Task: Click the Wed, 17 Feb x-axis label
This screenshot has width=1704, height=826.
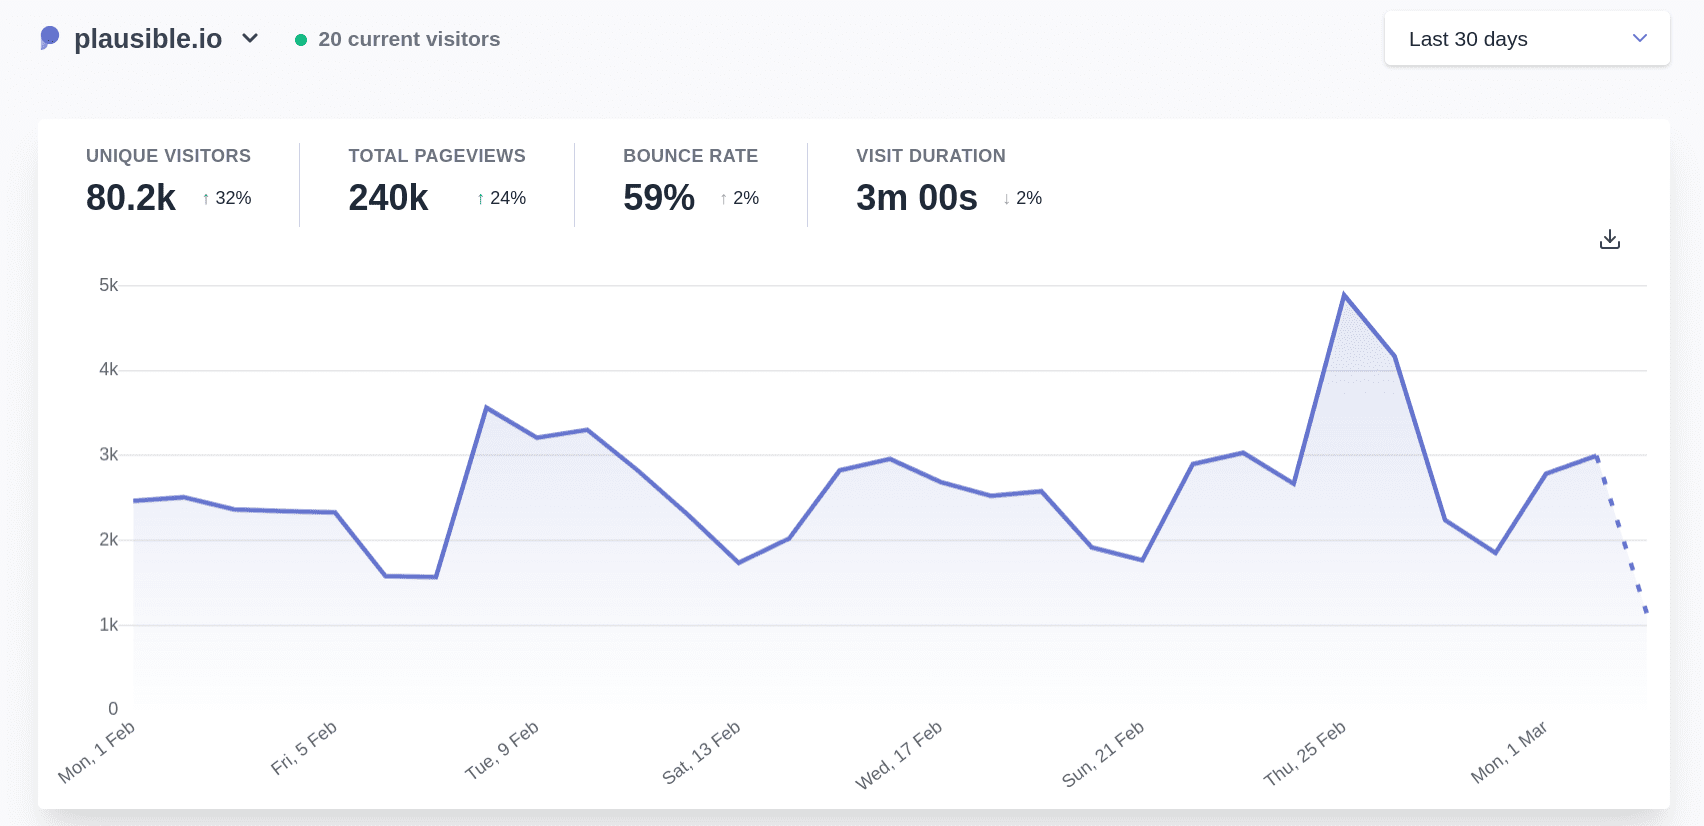Action: tap(899, 754)
